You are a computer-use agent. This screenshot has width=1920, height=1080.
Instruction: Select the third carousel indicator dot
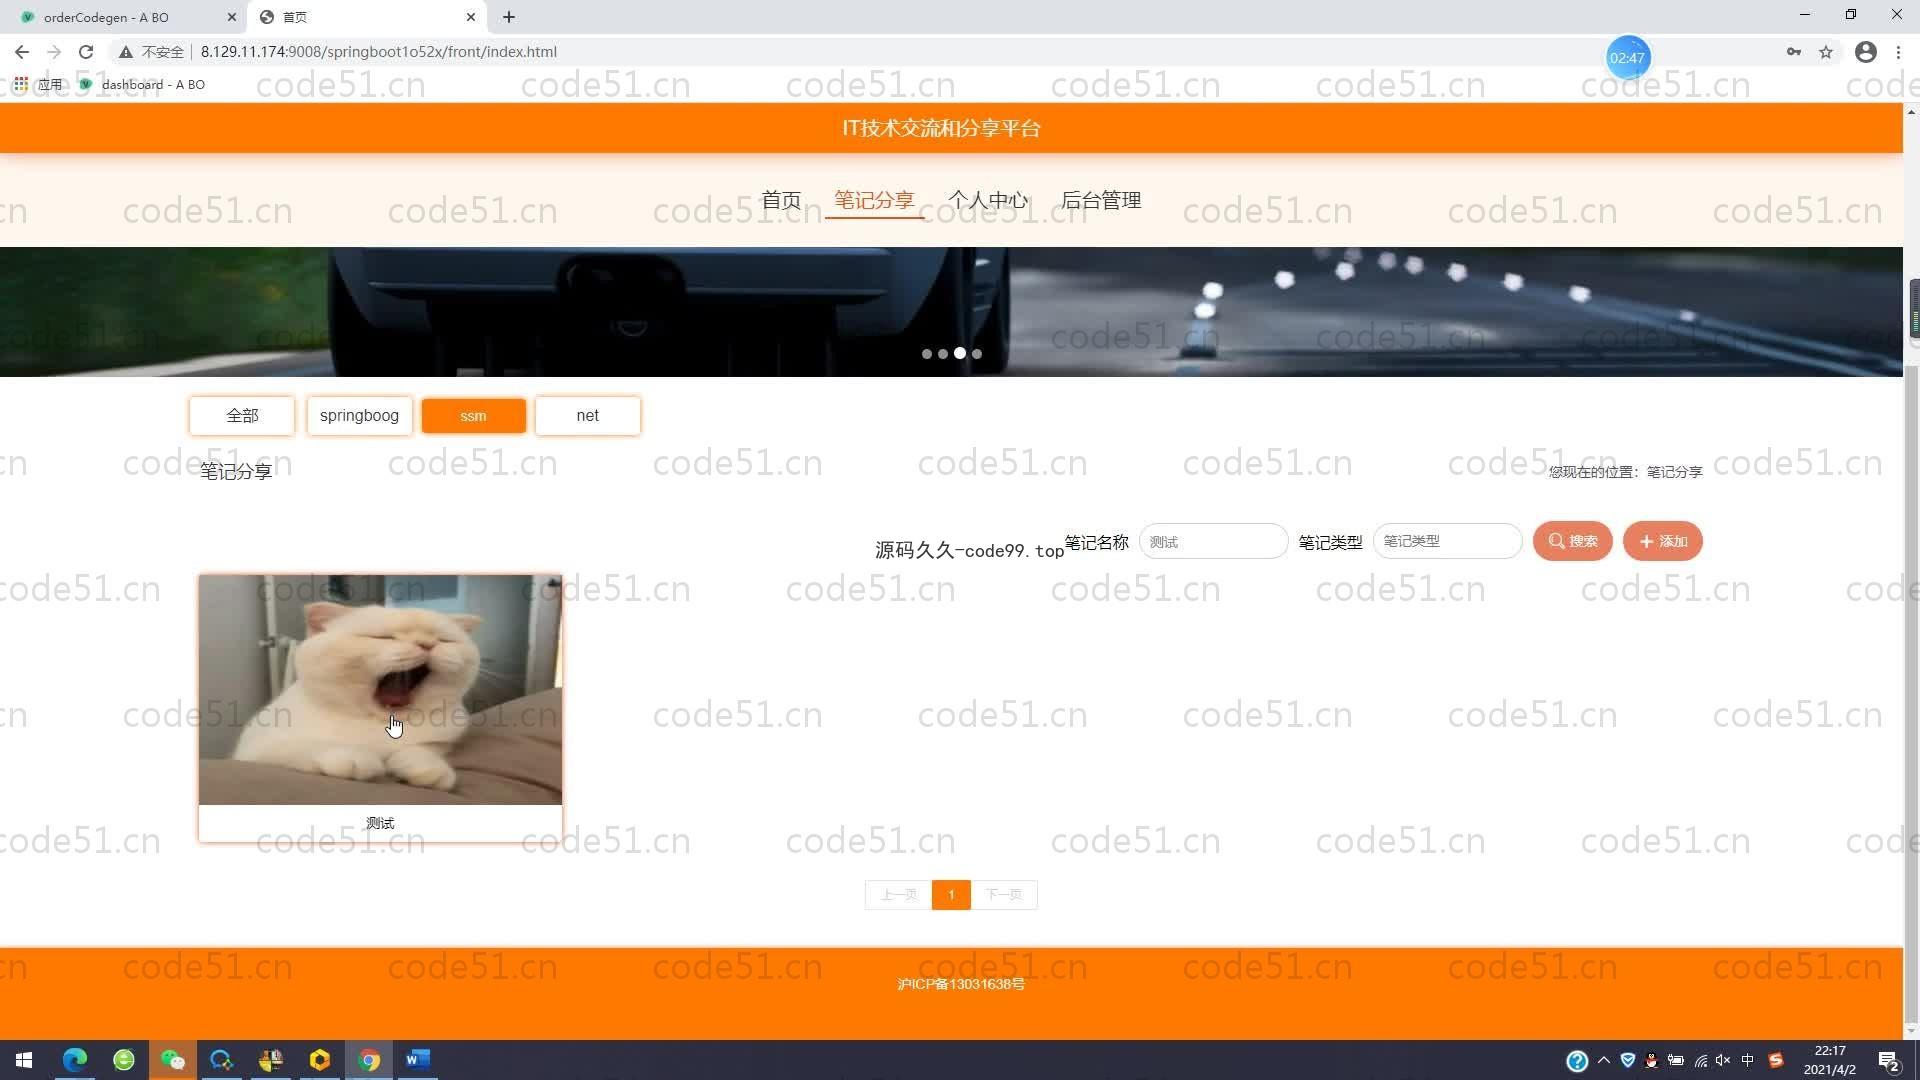960,353
